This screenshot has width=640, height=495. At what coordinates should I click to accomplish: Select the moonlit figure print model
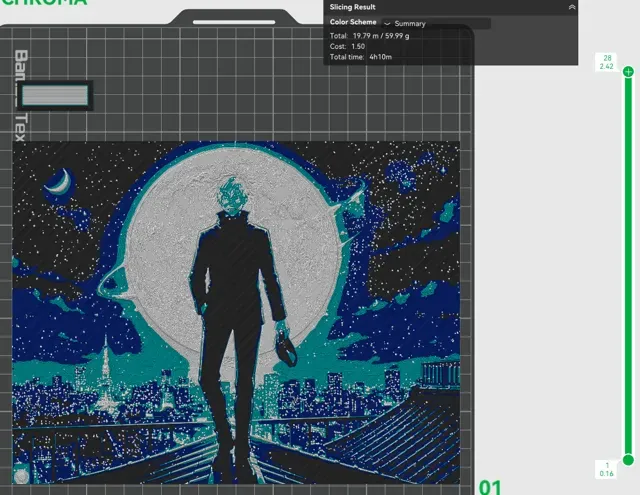(236, 313)
